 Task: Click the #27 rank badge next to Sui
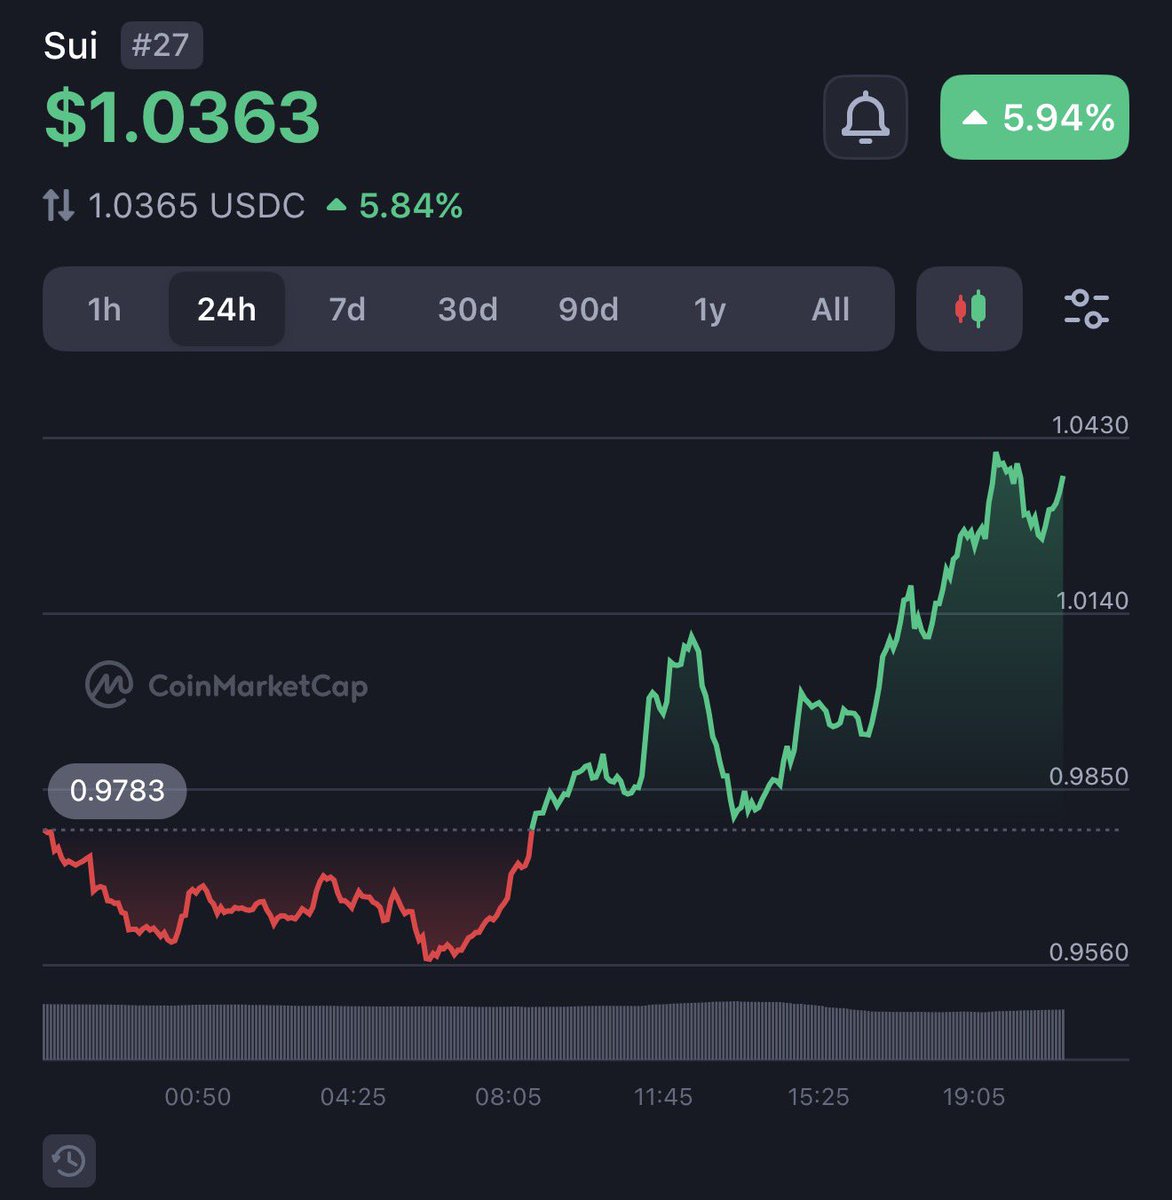(x=161, y=45)
